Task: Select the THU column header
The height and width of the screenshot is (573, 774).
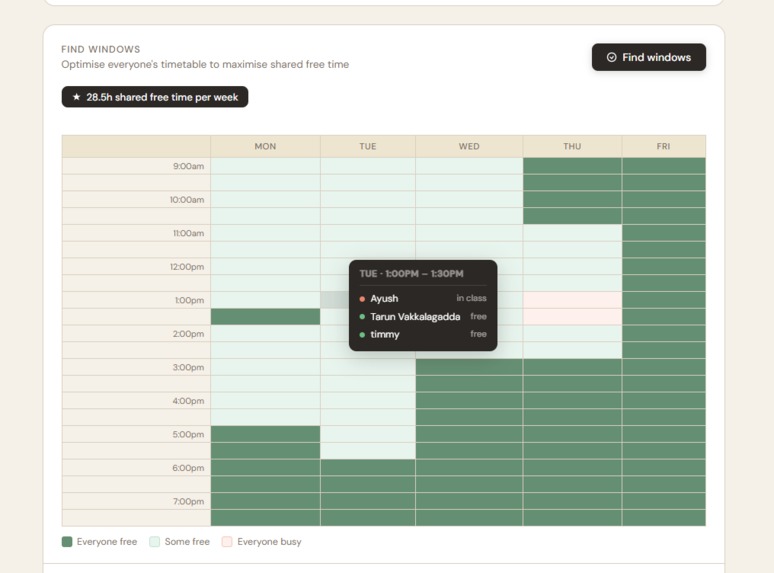Action: (572, 147)
